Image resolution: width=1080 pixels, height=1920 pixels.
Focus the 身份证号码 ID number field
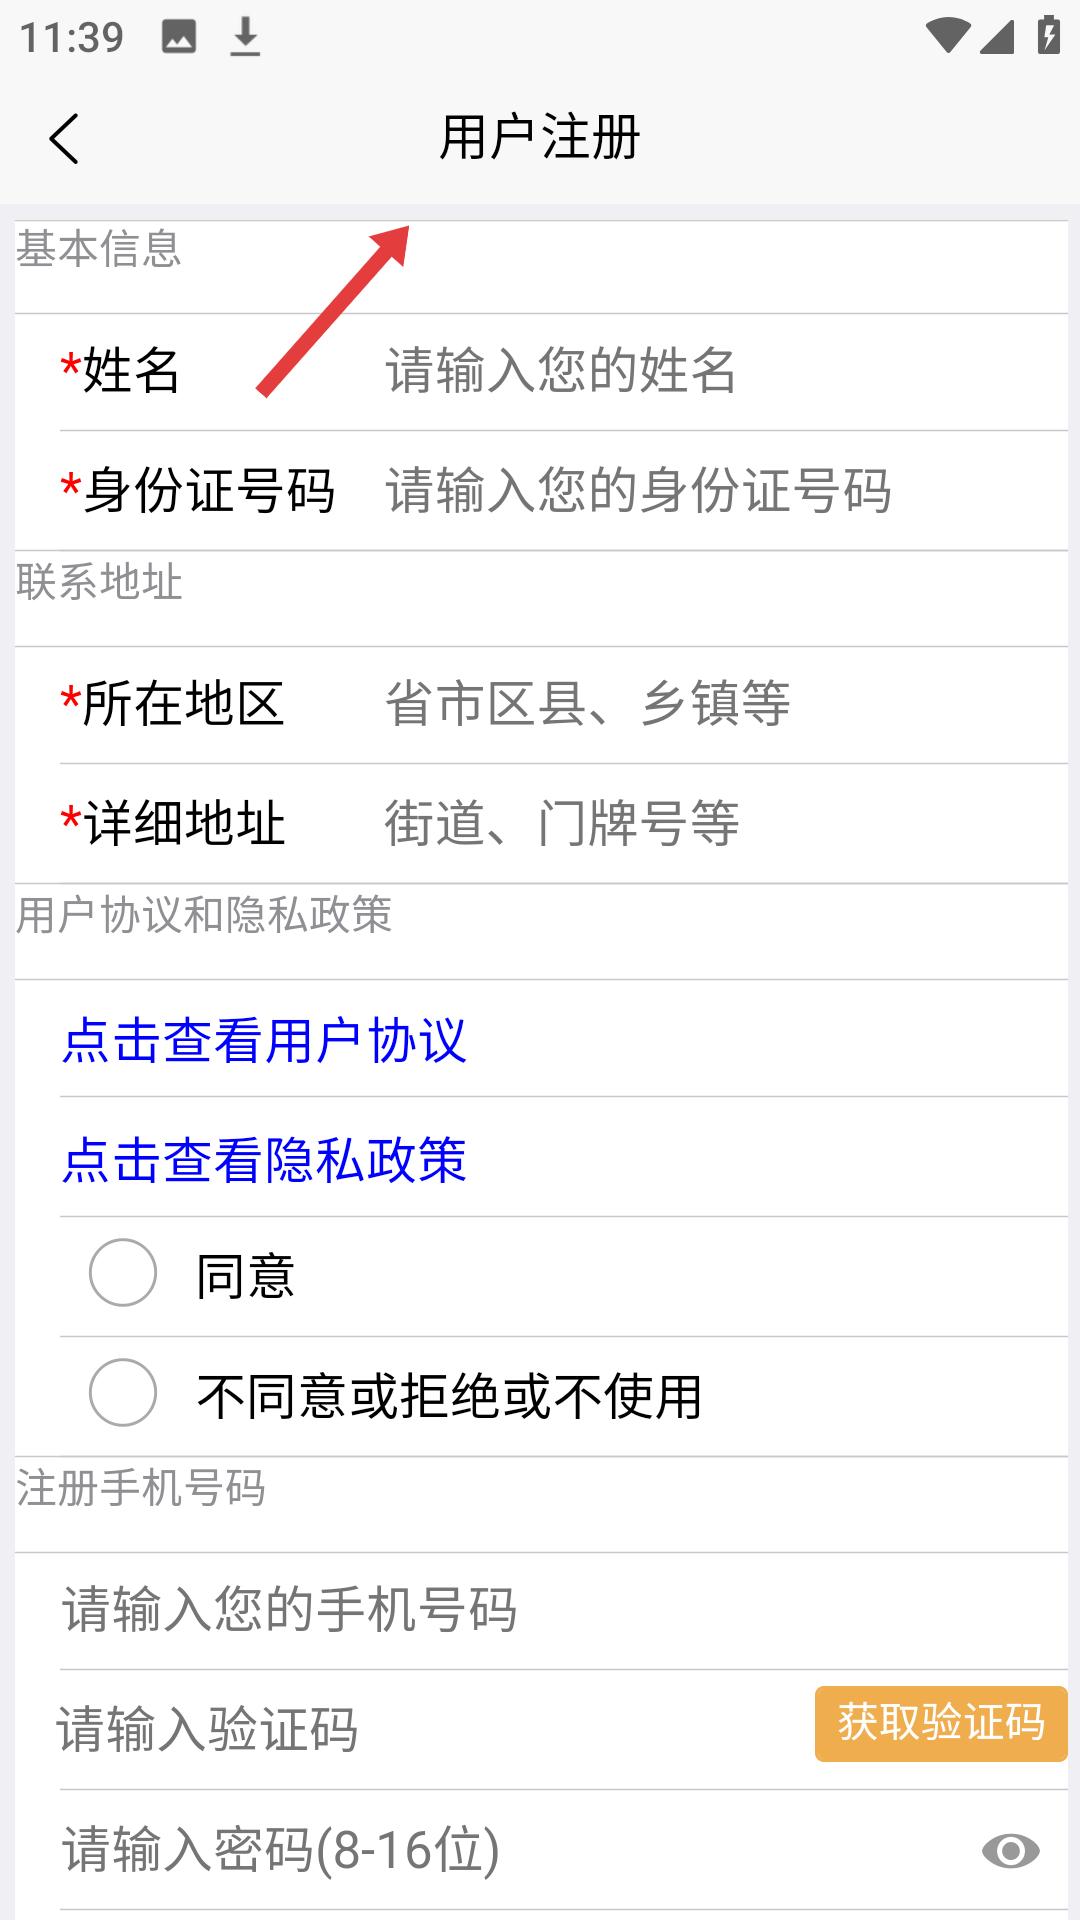(x=700, y=491)
